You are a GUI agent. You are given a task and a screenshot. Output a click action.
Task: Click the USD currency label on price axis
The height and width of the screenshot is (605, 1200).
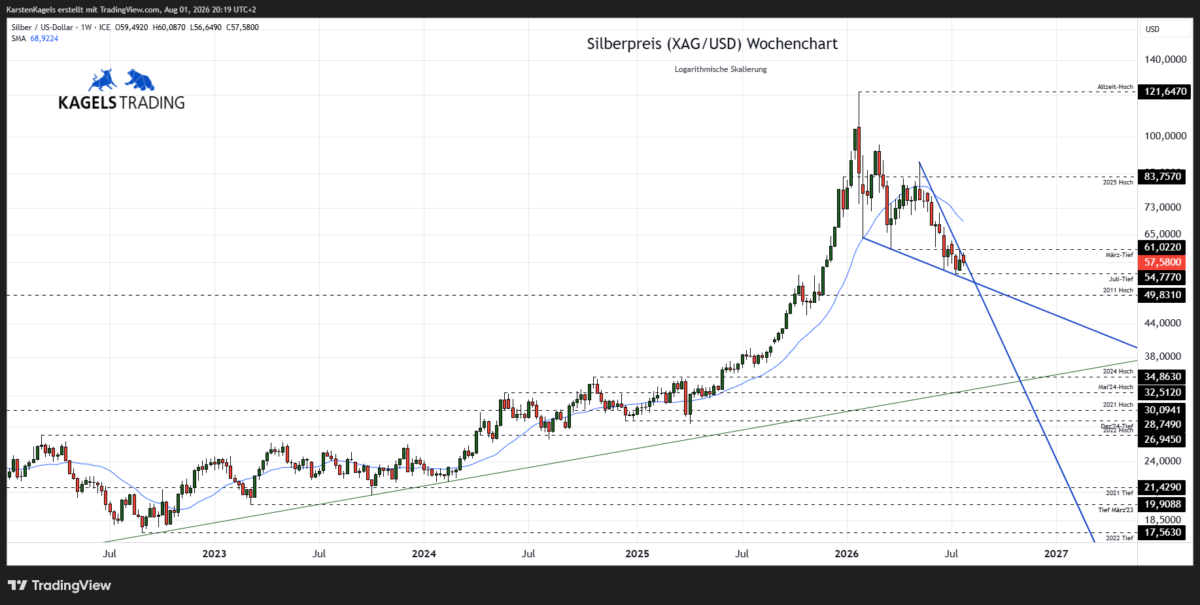tap(1152, 28)
